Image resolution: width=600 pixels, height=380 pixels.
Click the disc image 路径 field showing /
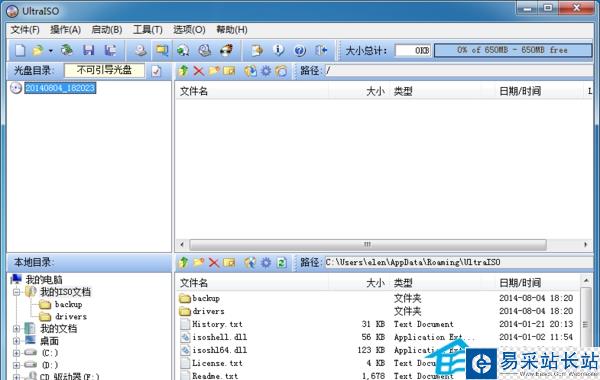click(458, 70)
